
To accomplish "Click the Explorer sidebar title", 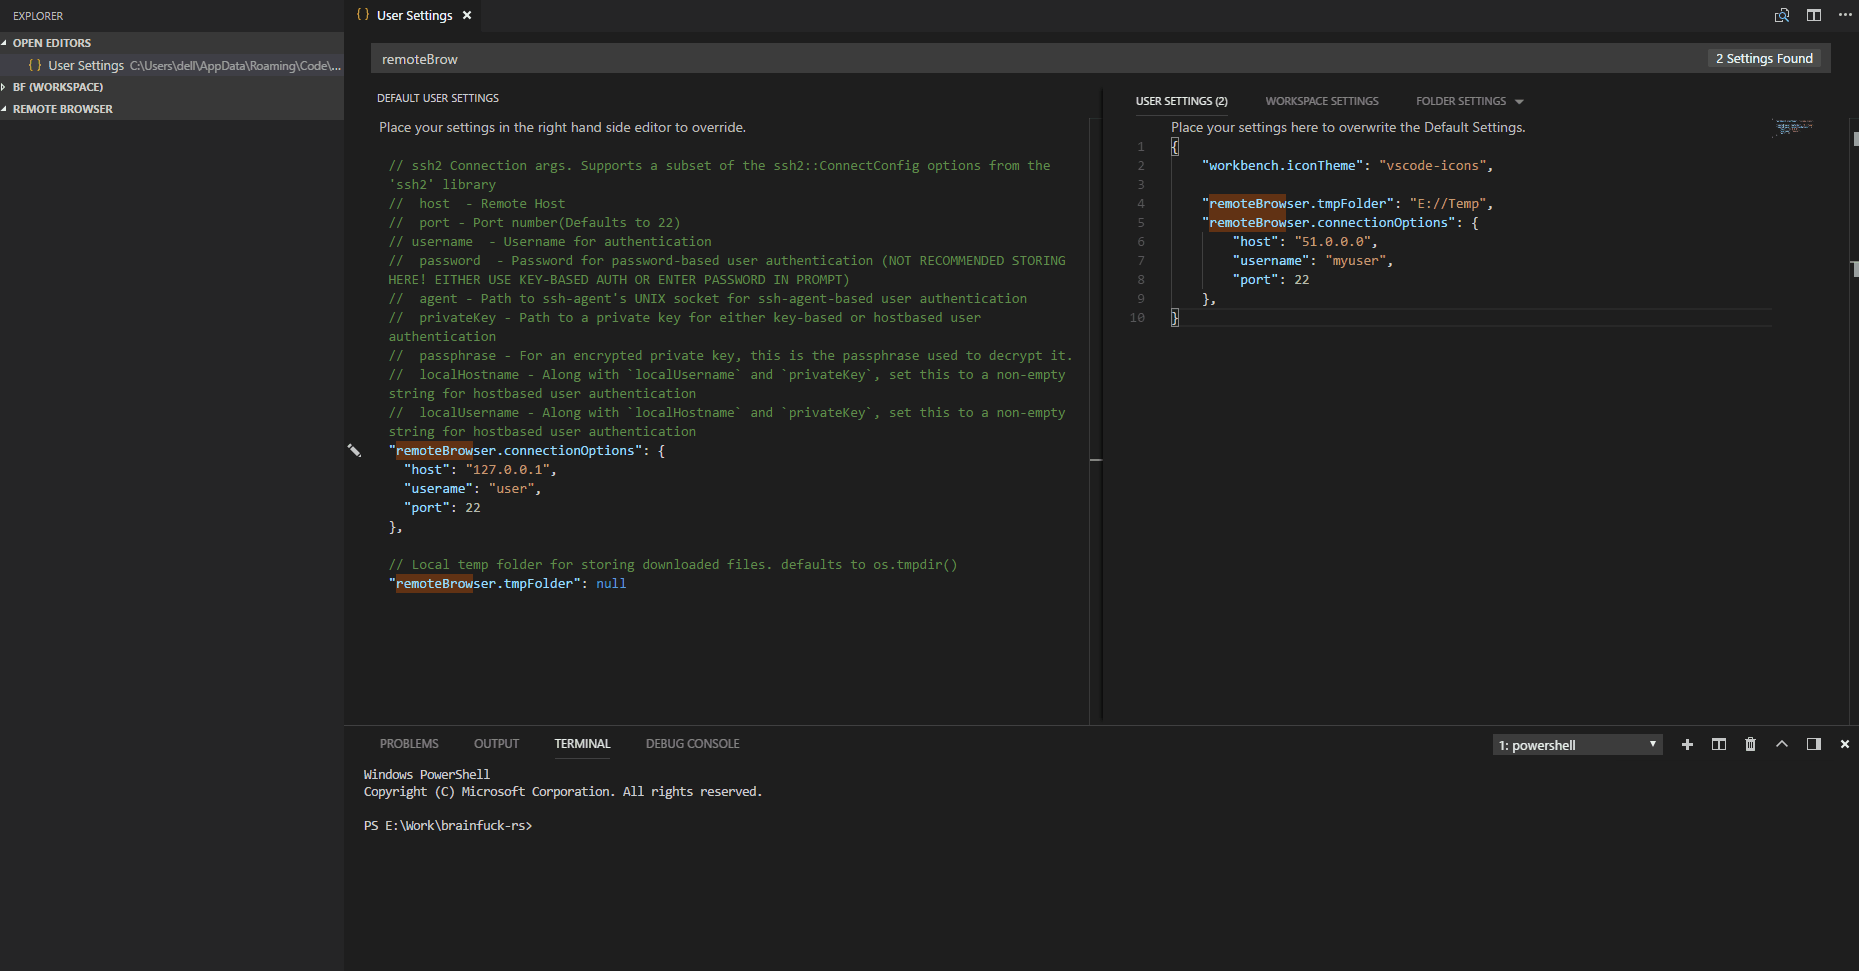I will (x=38, y=16).
